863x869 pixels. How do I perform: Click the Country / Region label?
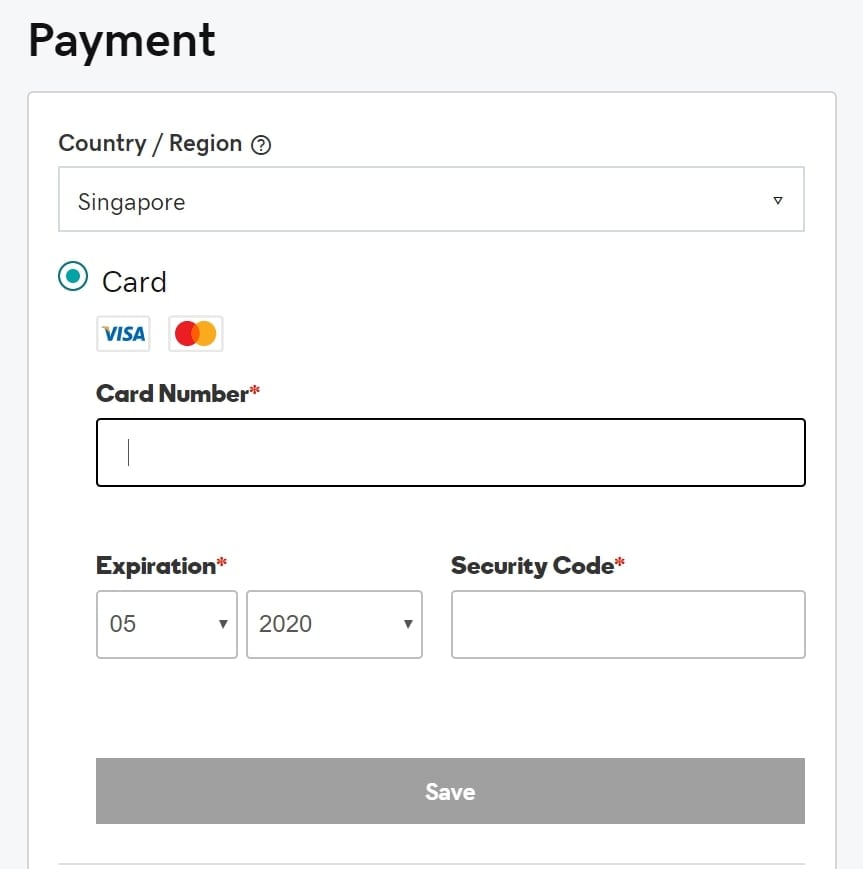tap(150, 144)
